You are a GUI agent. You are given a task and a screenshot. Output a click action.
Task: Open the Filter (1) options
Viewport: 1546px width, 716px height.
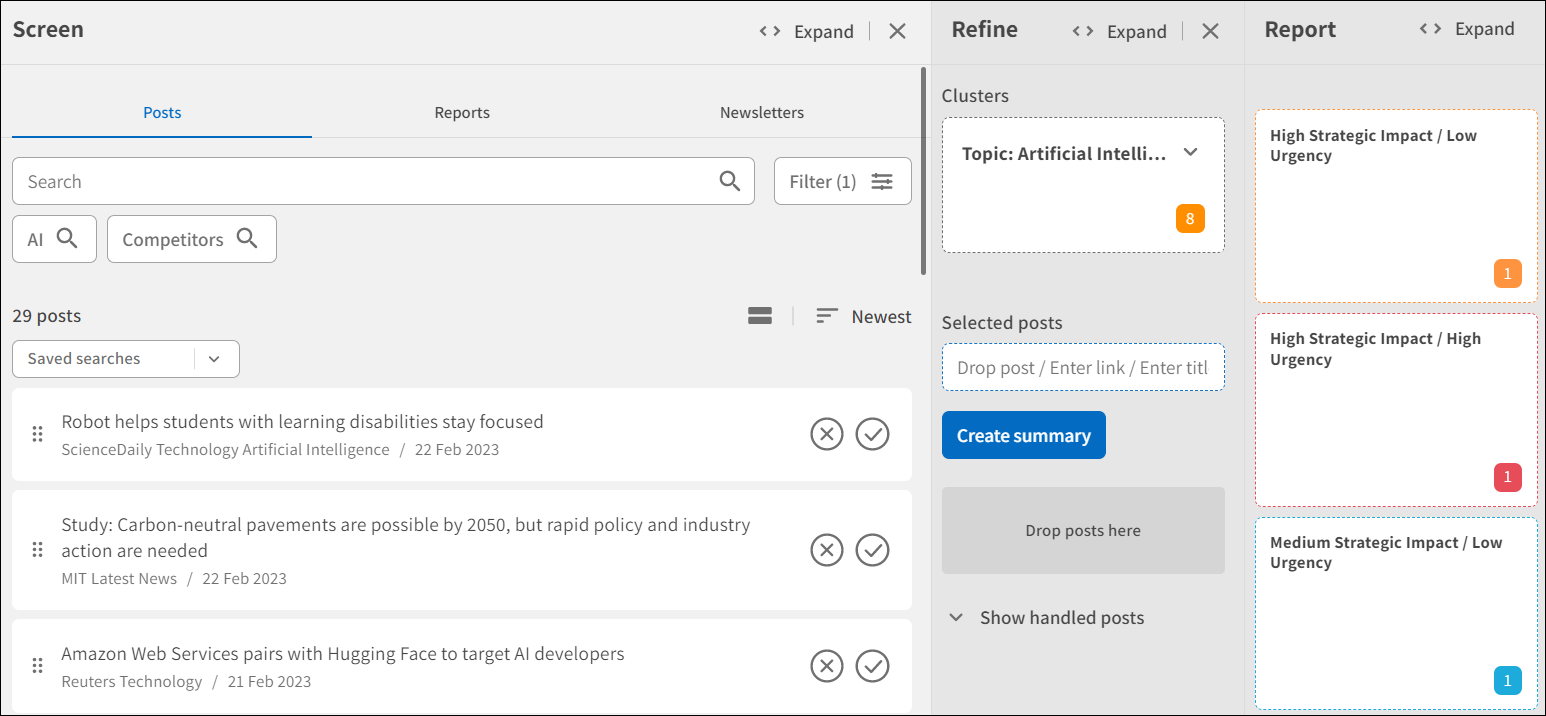[842, 181]
